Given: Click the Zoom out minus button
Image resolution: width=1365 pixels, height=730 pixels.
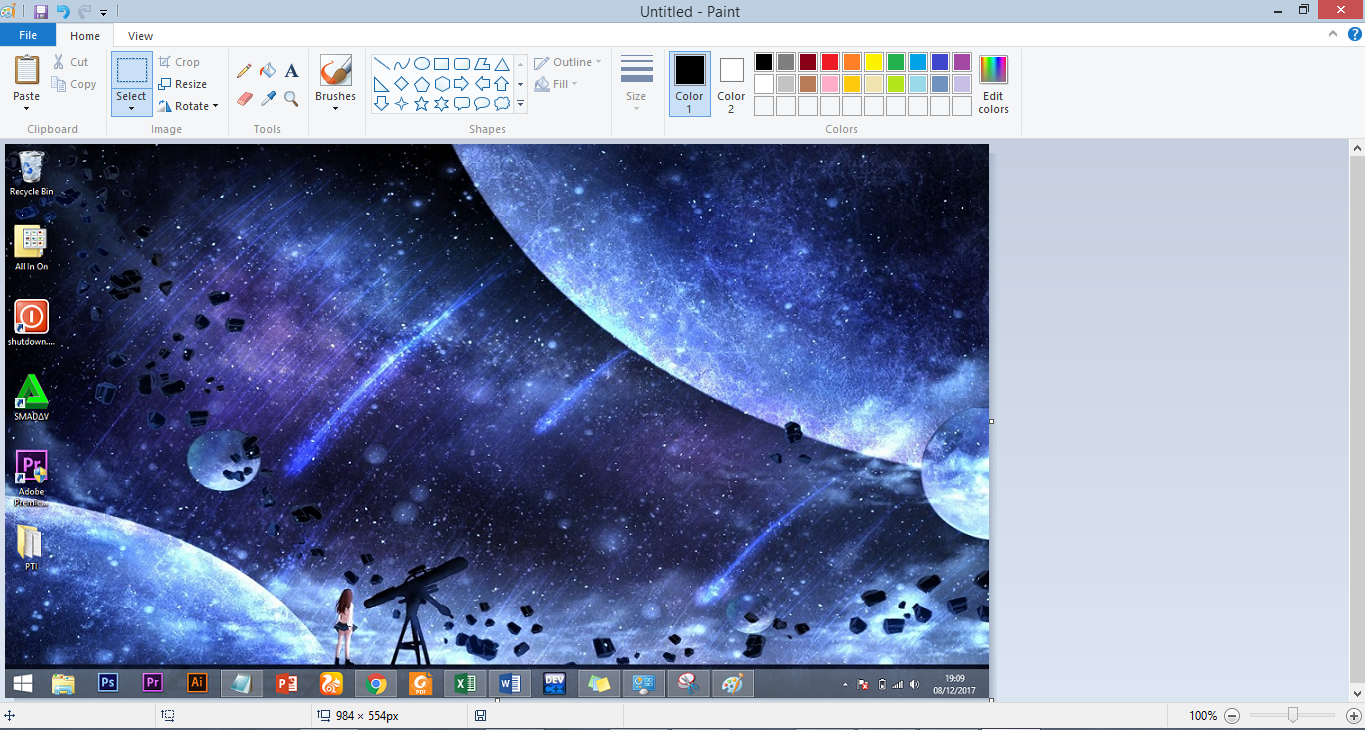Looking at the screenshot, I should [1232, 716].
